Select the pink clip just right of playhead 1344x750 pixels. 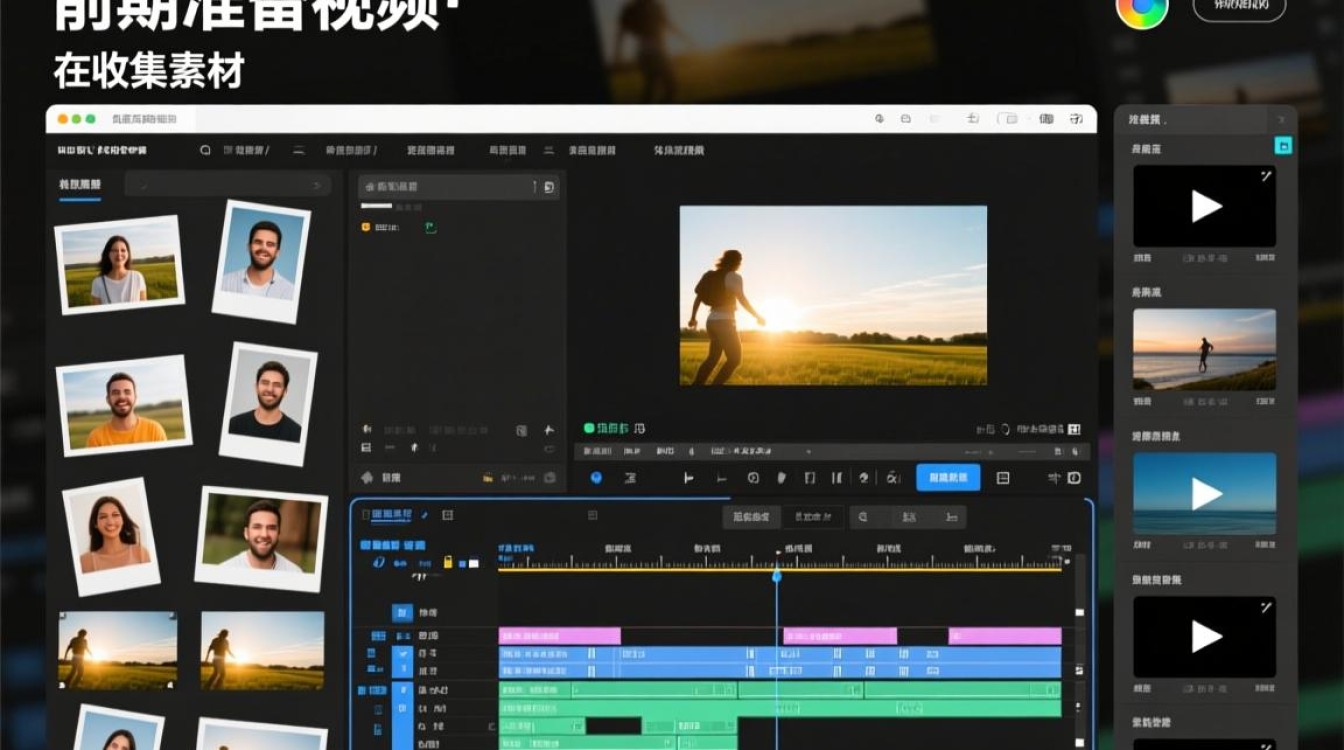coord(840,636)
